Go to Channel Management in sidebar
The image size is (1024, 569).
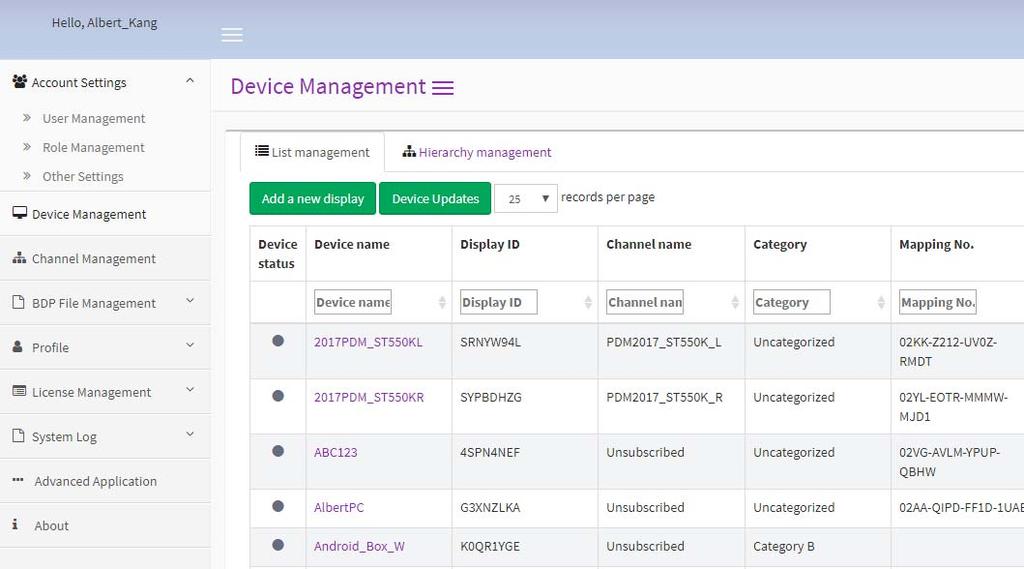(105, 259)
